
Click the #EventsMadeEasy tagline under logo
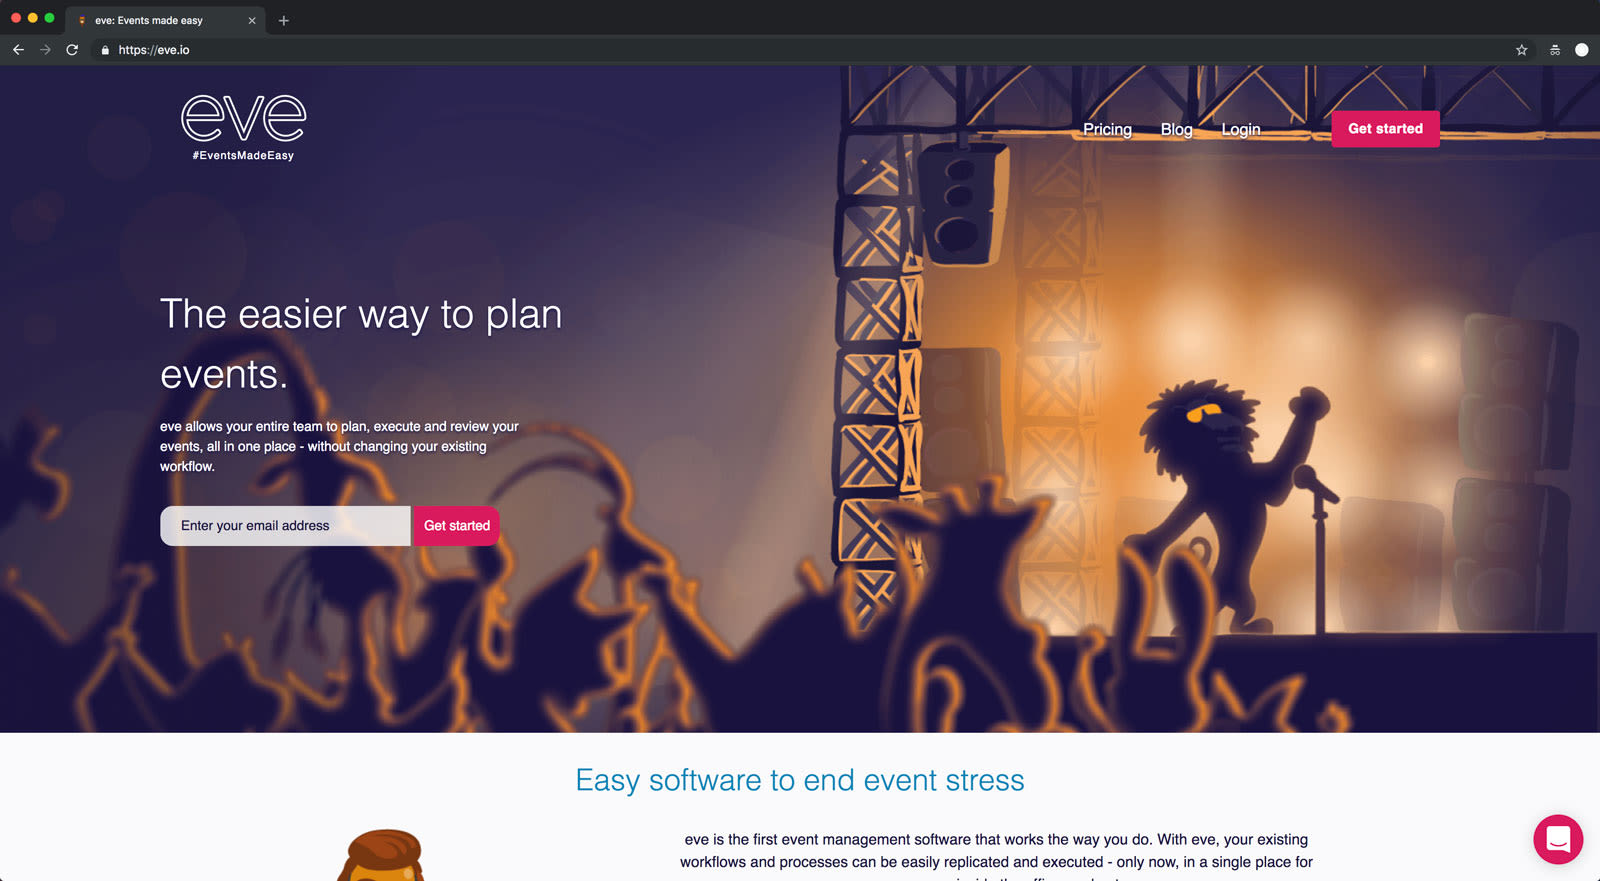tap(243, 155)
